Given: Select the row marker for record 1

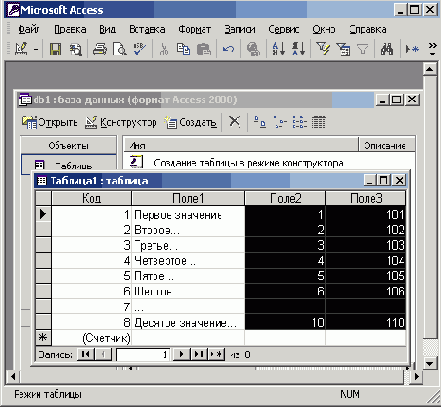Looking at the screenshot, I should tap(43, 214).
